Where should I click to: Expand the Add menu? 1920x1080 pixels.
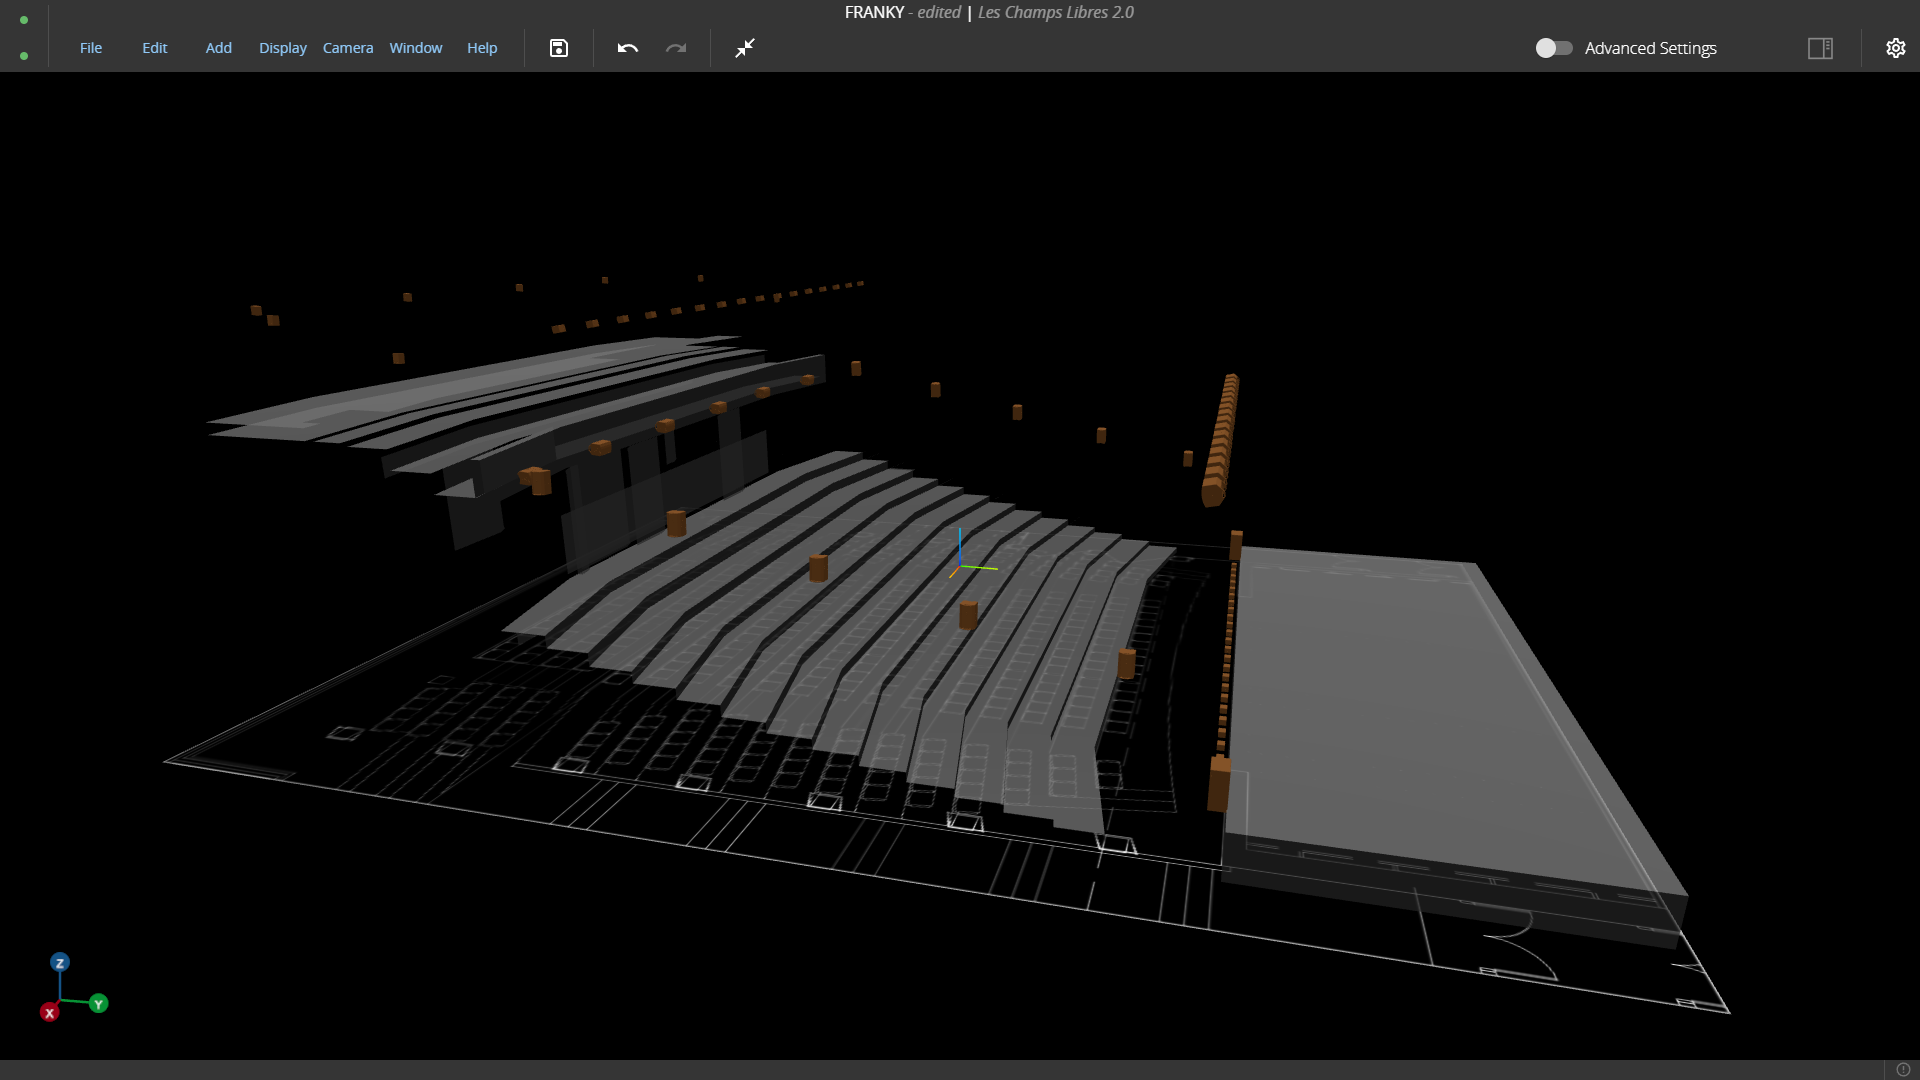pos(218,48)
